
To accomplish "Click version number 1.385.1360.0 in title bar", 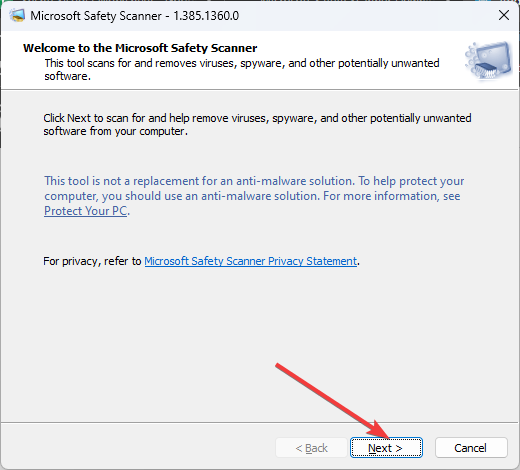I will (x=206, y=16).
